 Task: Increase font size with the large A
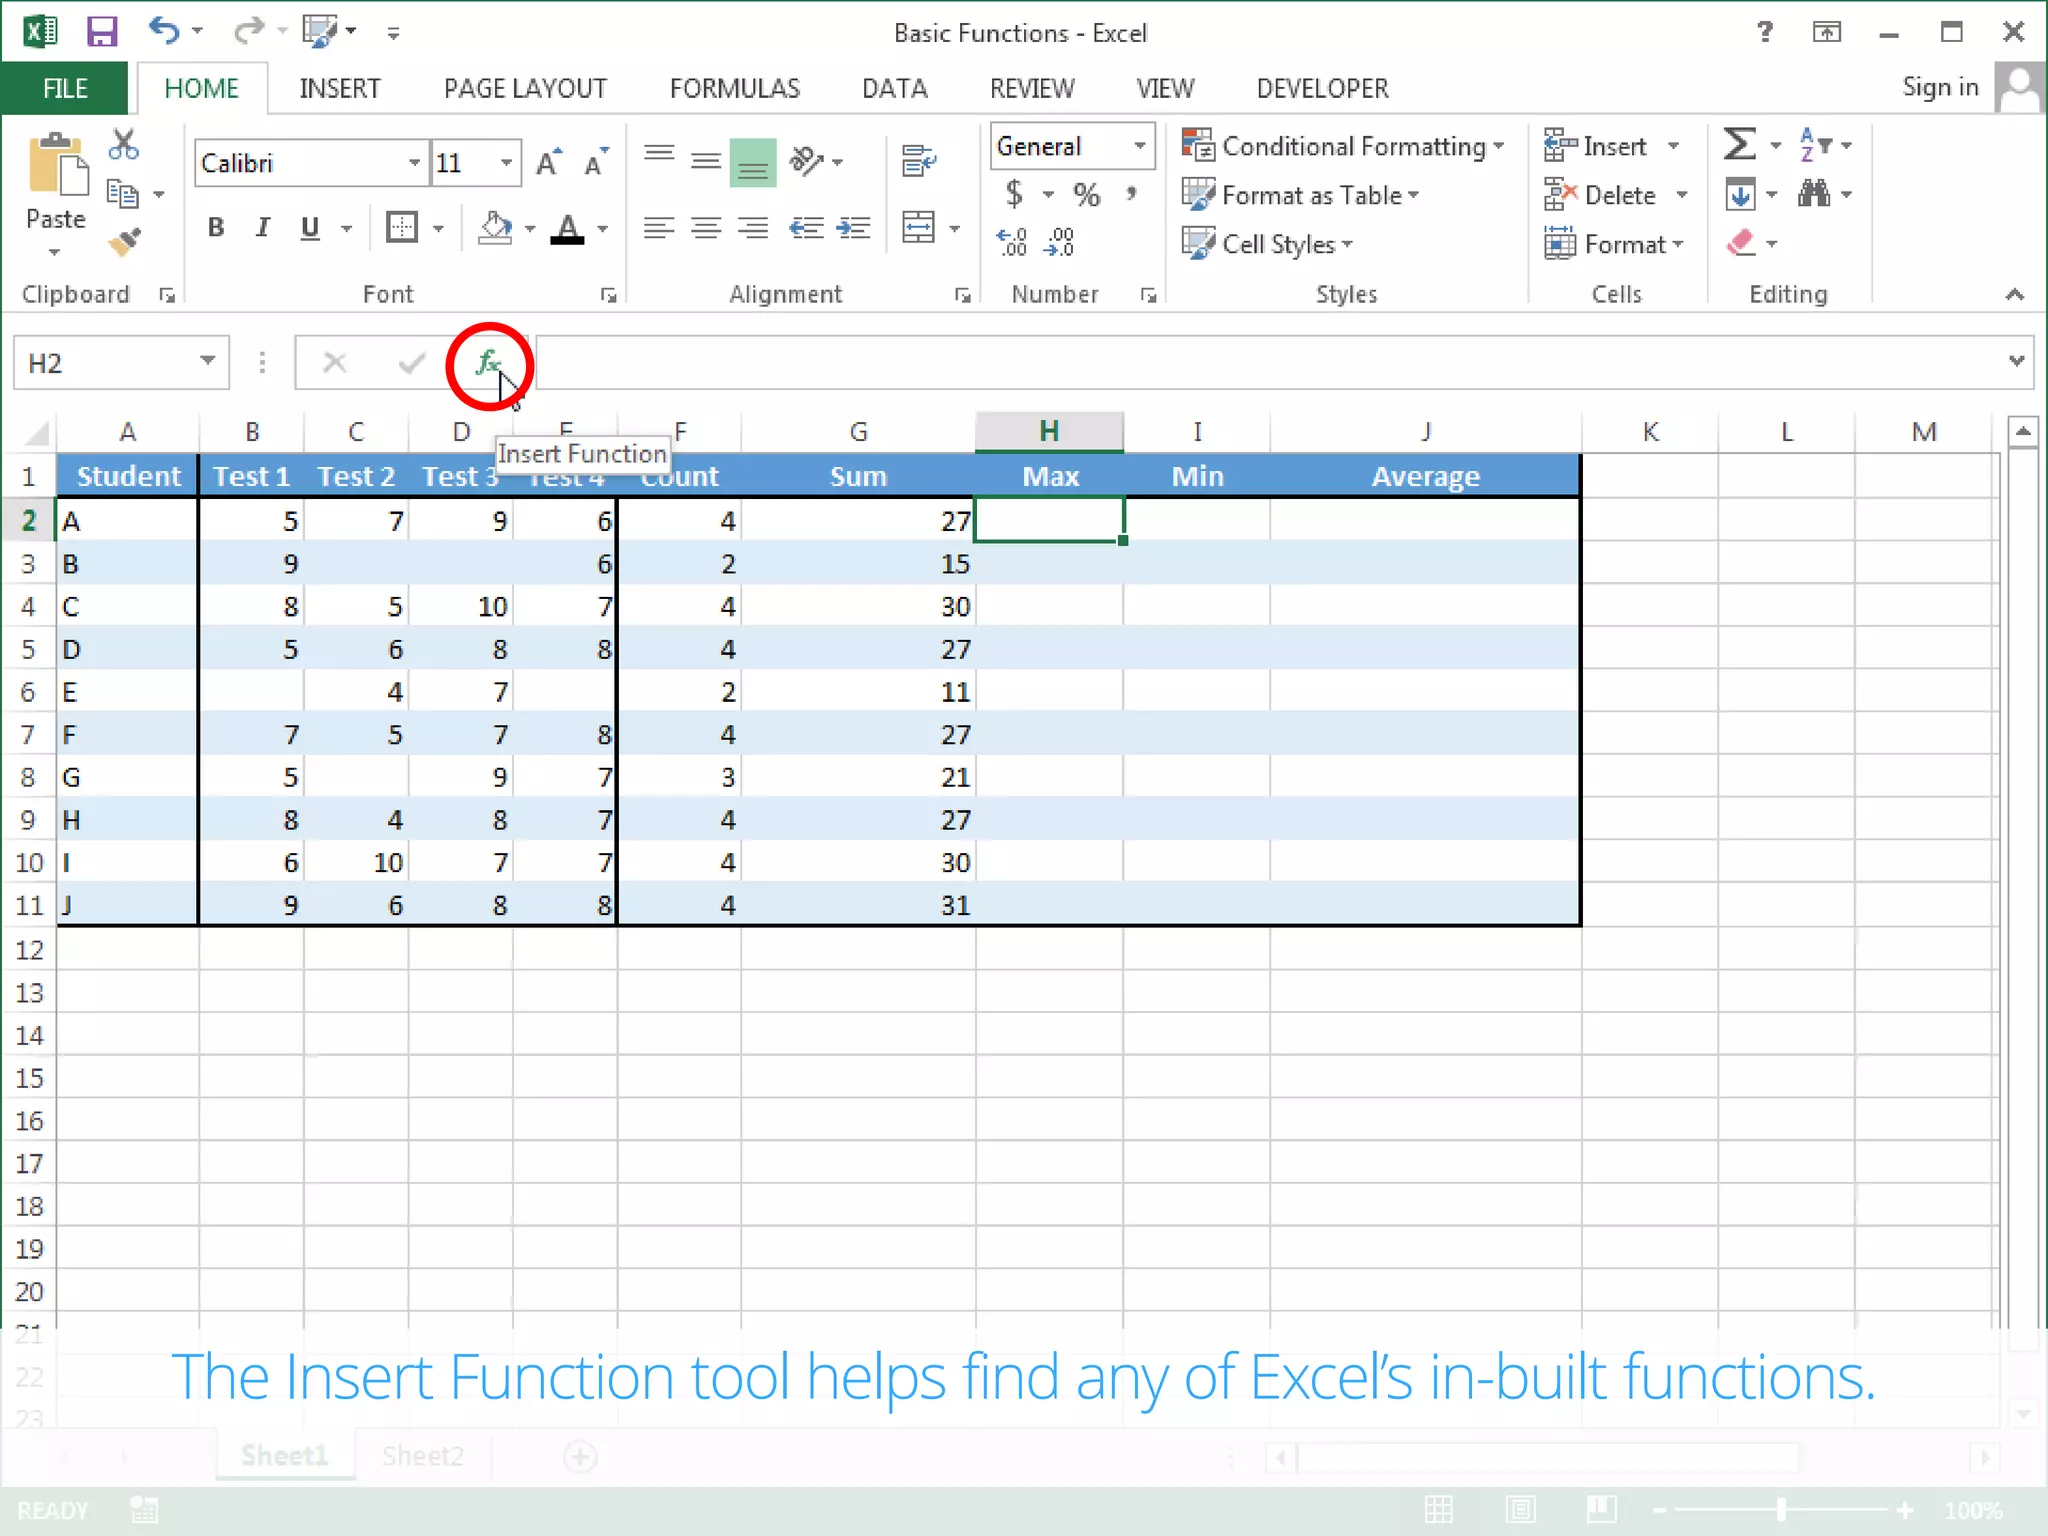pyautogui.click(x=548, y=163)
